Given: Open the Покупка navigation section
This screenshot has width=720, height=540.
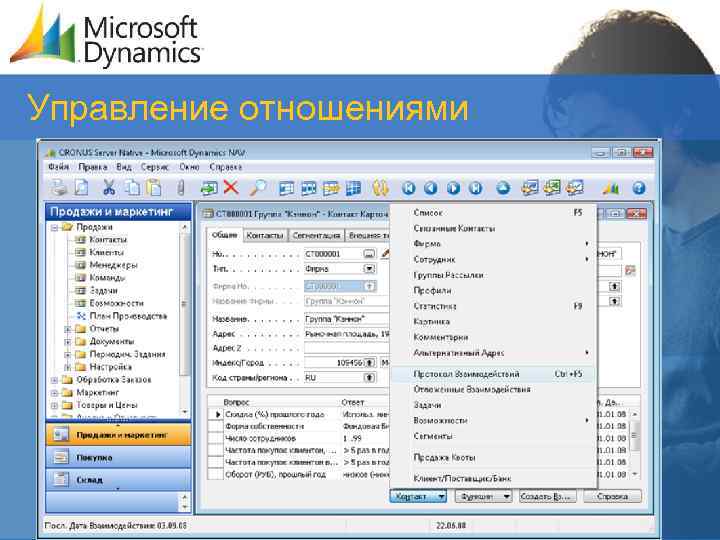Looking at the screenshot, I should 118,457.
